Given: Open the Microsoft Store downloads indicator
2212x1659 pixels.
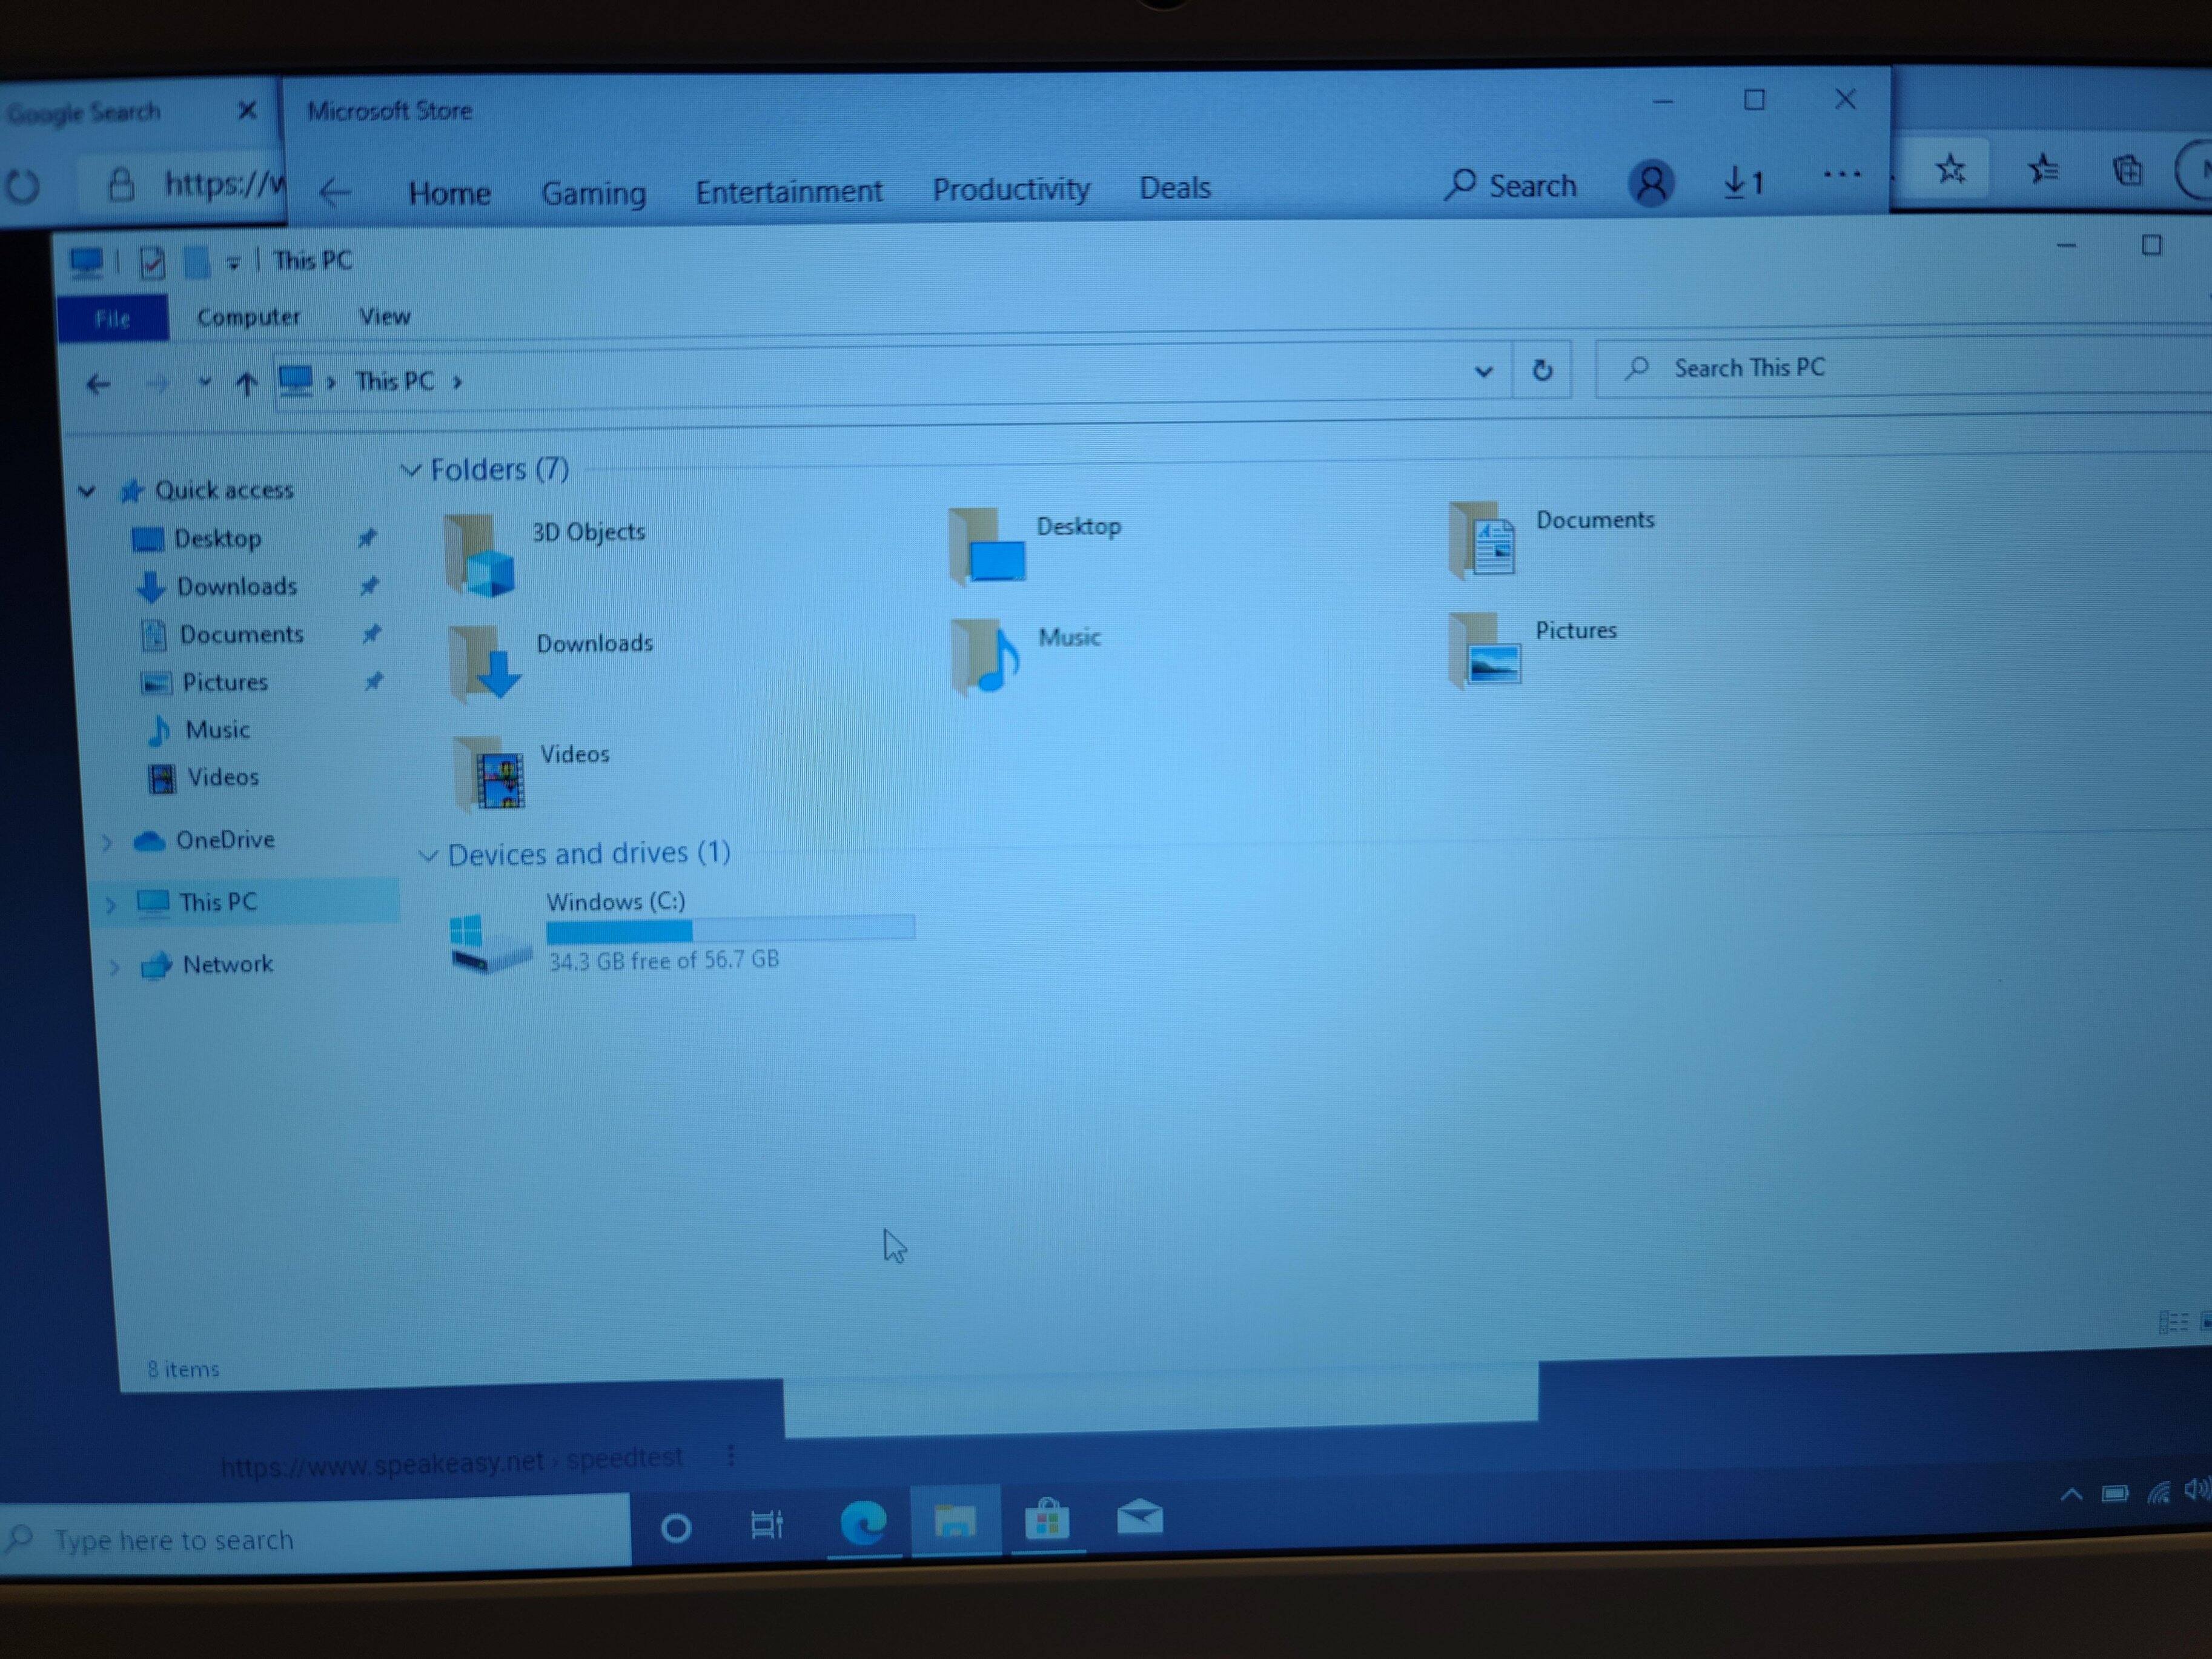Looking at the screenshot, I should point(1742,182).
